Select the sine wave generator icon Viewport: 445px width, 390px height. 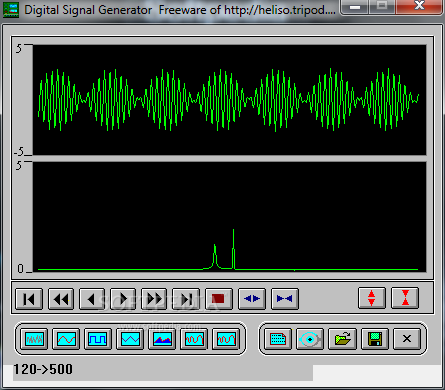66,339
